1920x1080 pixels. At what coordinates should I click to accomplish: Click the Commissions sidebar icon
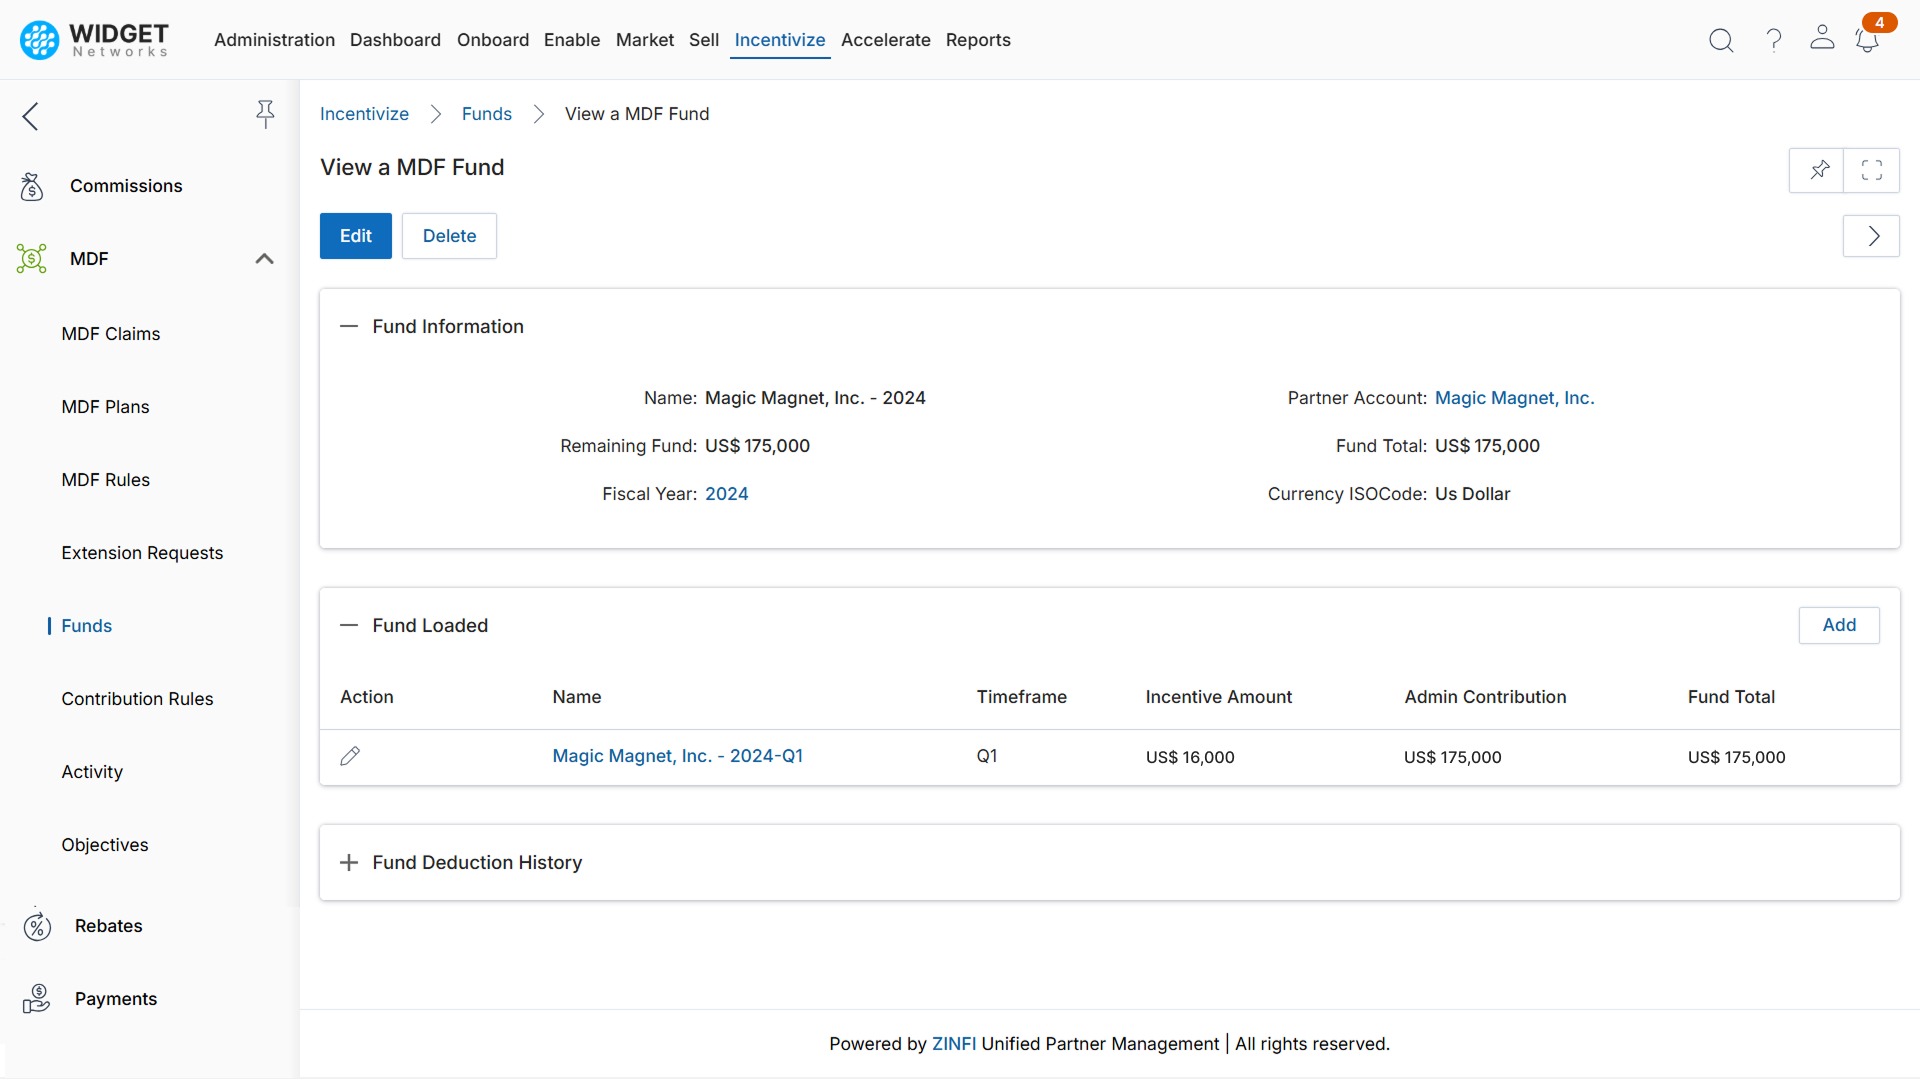pos(31,186)
